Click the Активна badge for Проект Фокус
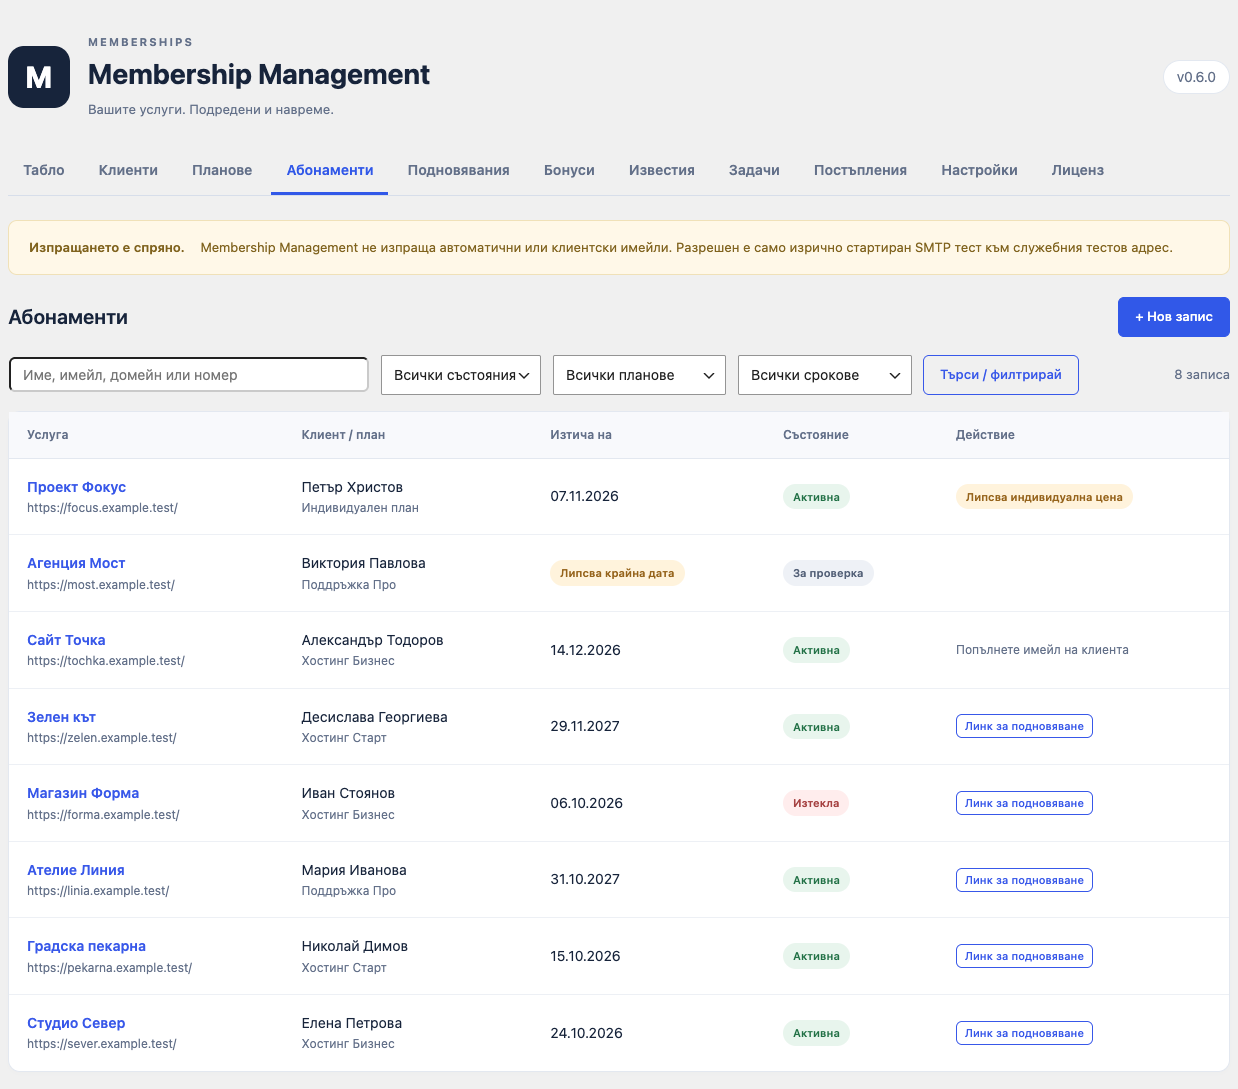Screen dimensions: 1238x1089 click(x=816, y=497)
